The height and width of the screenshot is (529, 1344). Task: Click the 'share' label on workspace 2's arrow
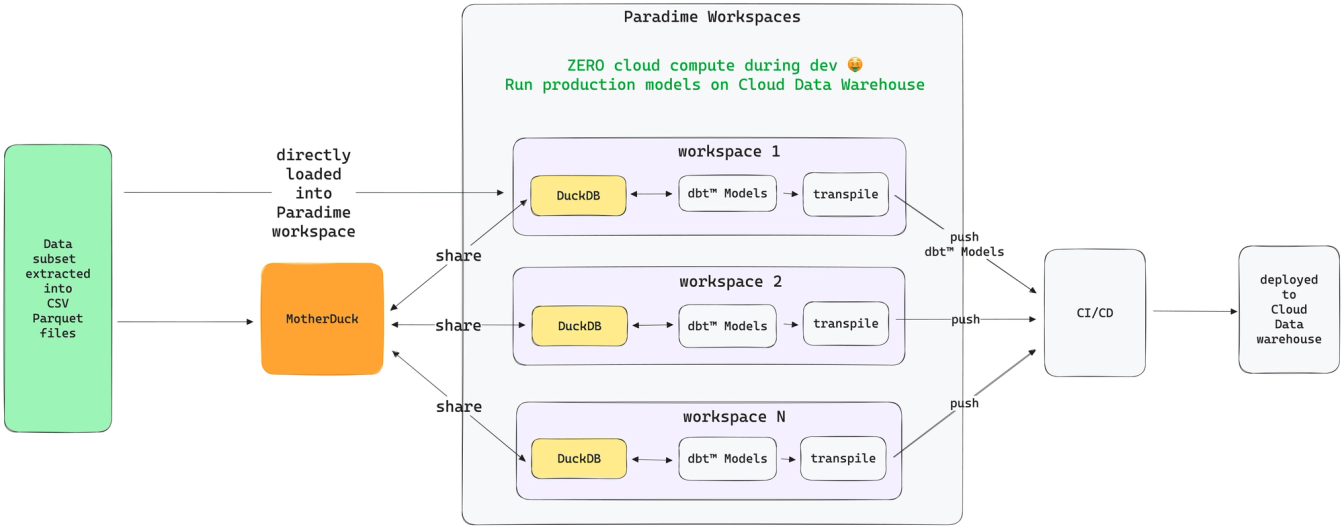point(458,326)
